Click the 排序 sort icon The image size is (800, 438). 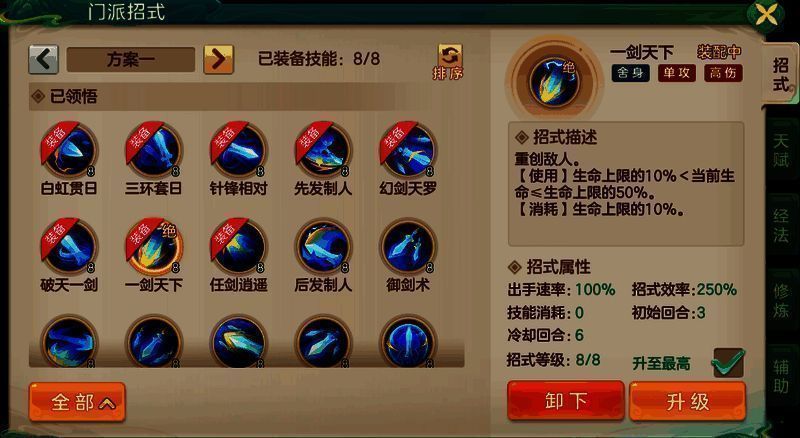pyautogui.click(x=448, y=62)
